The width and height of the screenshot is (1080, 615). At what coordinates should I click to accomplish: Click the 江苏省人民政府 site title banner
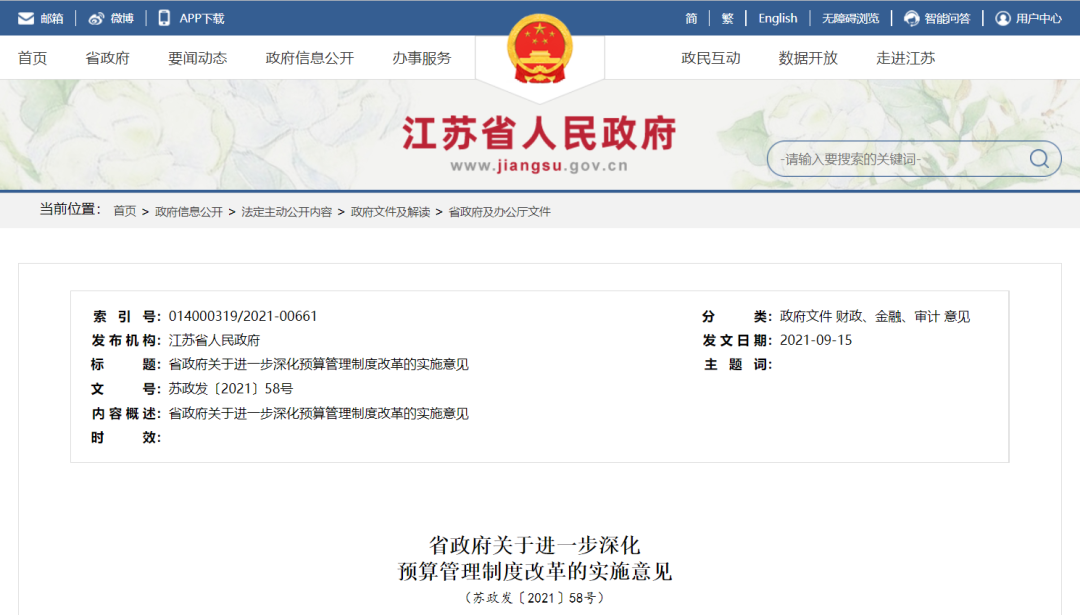(x=539, y=133)
